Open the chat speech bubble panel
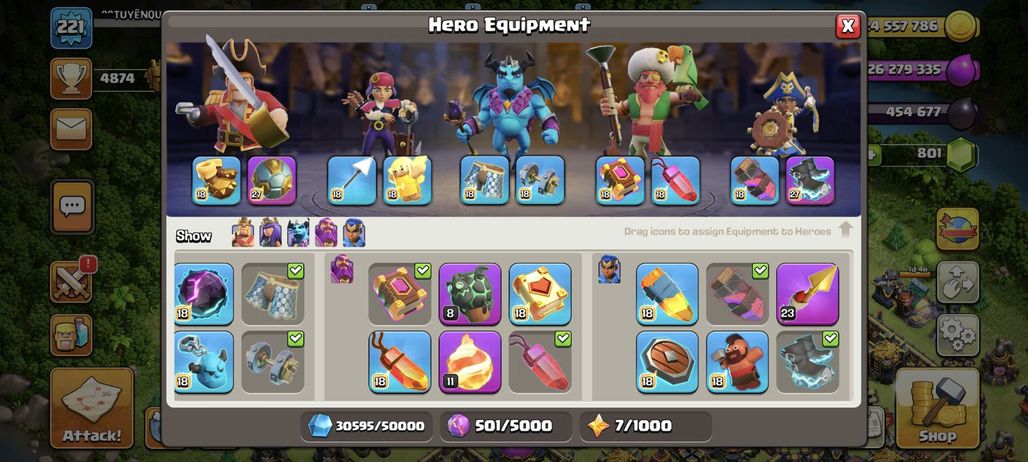 tap(71, 207)
